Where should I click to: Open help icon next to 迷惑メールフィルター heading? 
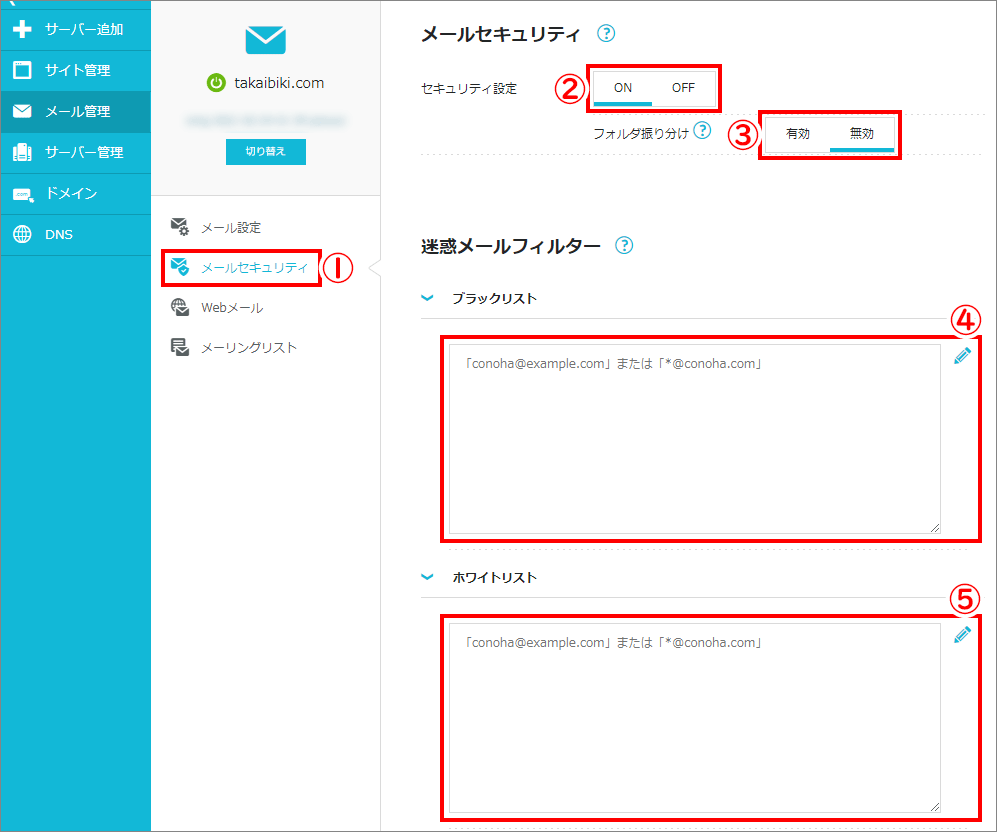point(624,245)
